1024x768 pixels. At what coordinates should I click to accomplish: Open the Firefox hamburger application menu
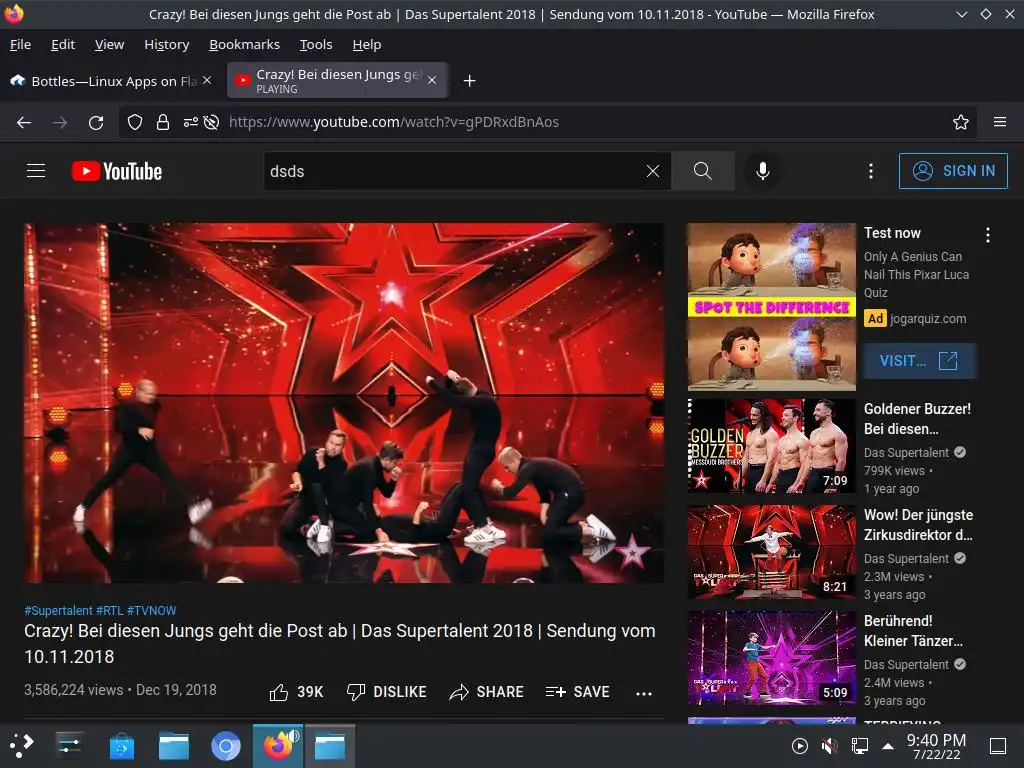pos(1000,122)
